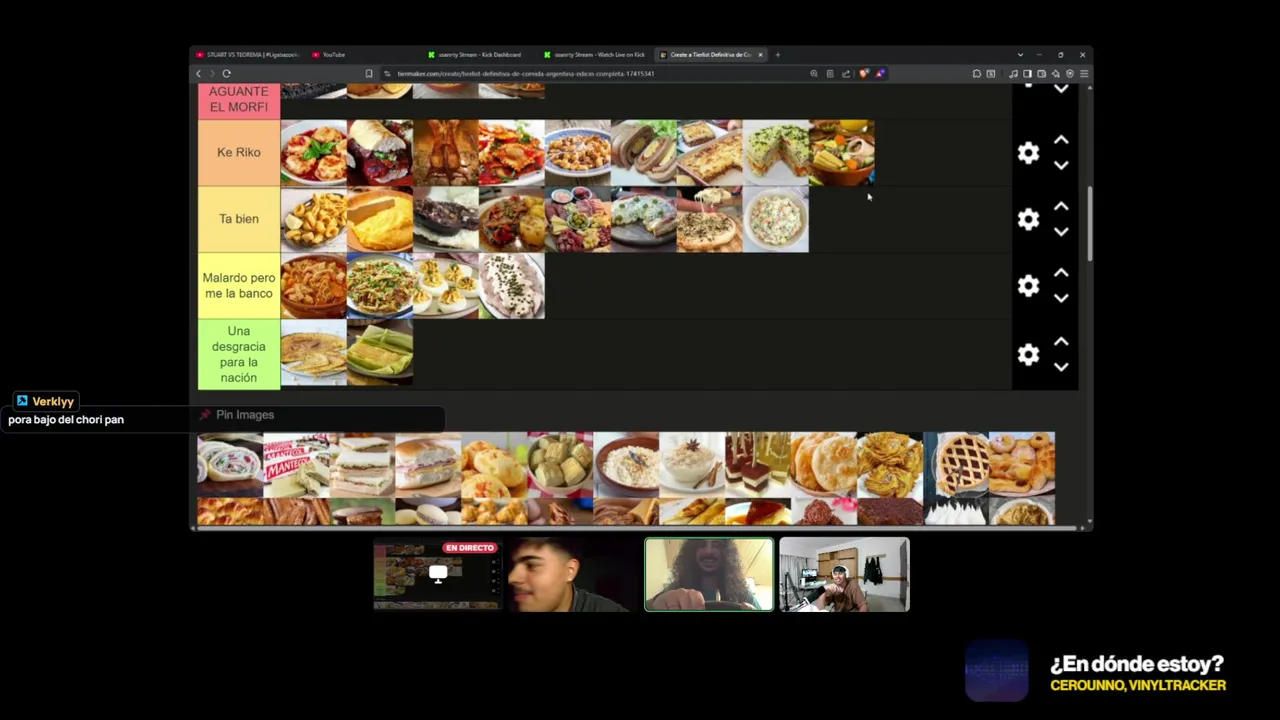Open settings gear for Ke Riko tier
Screen dimensions: 1280x720
click(x=1028, y=153)
